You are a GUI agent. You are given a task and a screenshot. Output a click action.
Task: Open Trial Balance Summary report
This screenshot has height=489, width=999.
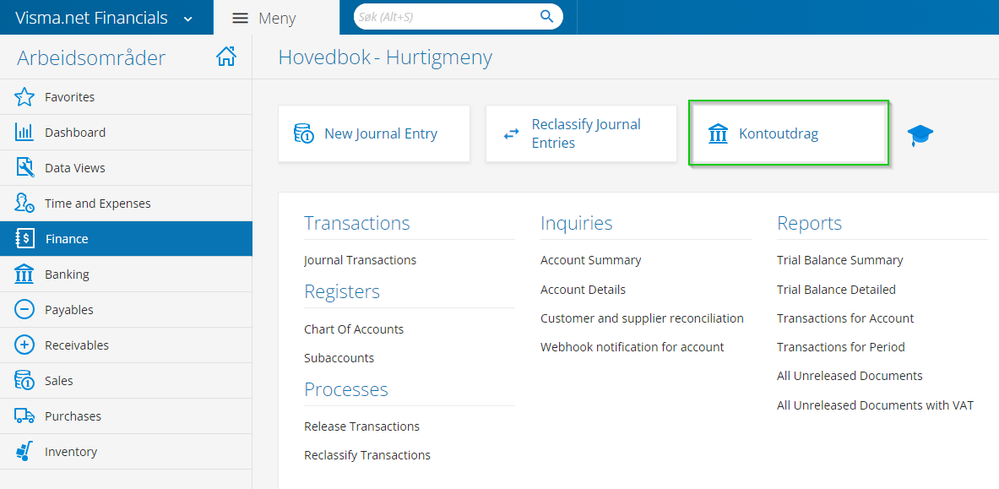840,260
